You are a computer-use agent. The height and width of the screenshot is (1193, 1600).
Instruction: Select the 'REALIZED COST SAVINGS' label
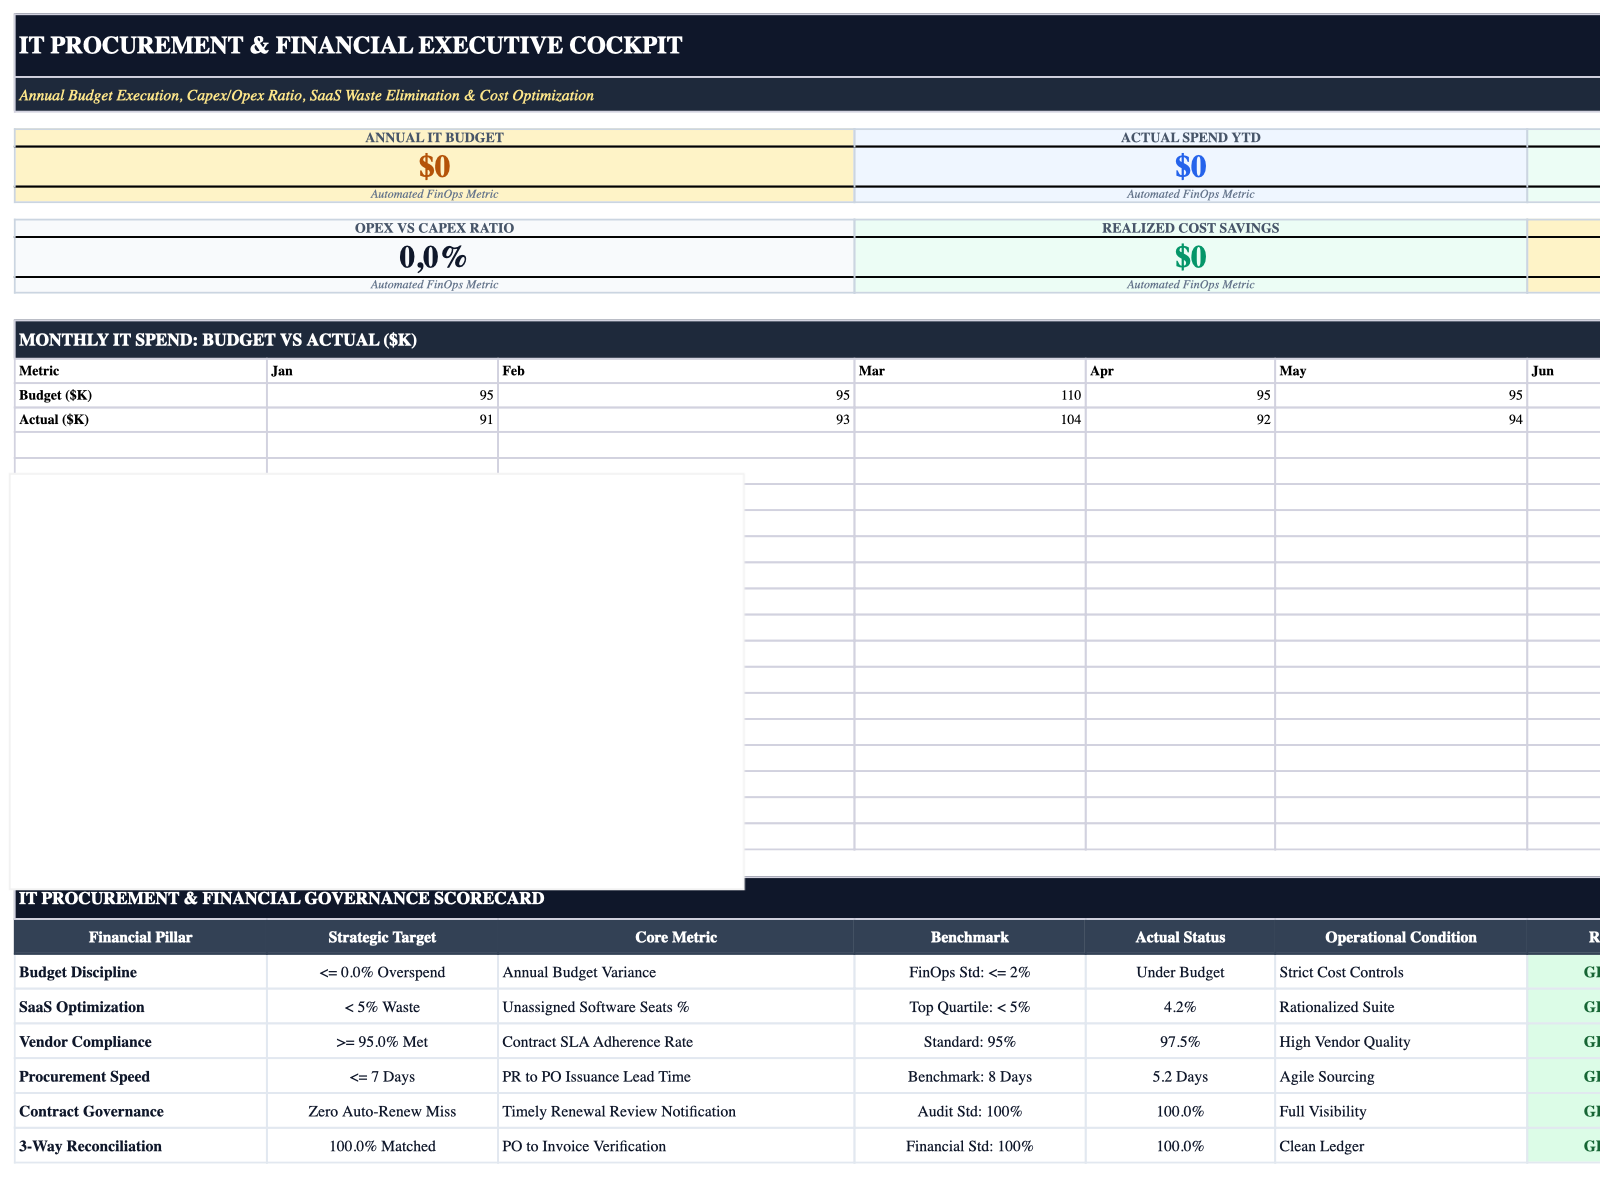tap(1190, 228)
